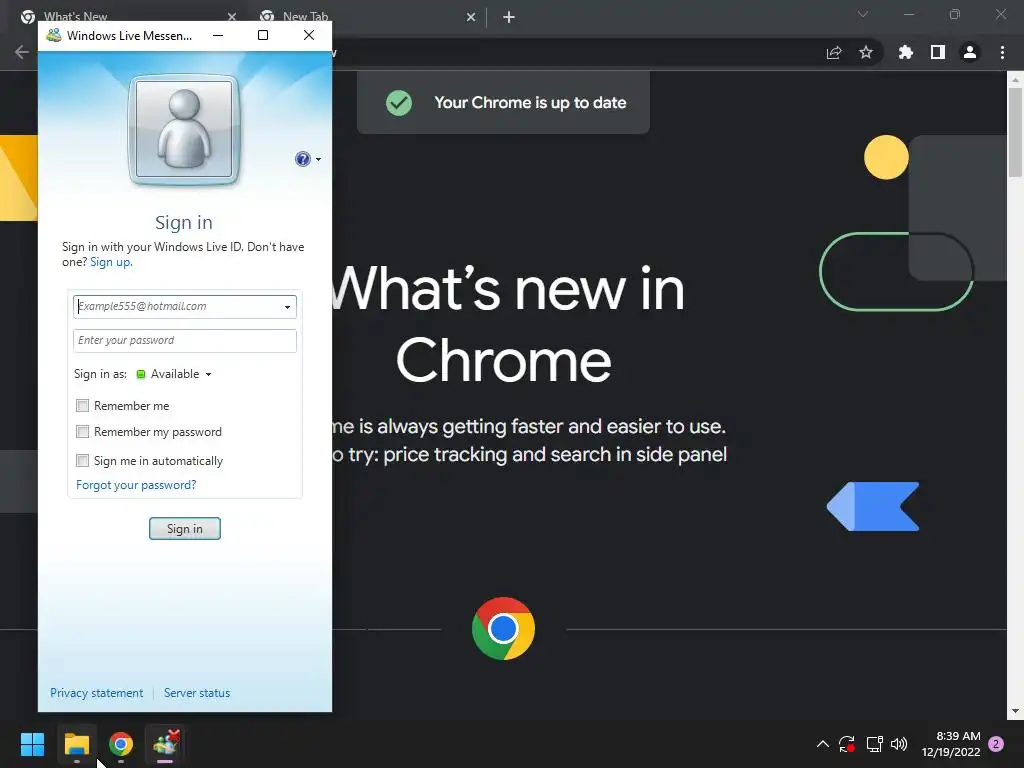Open Chrome Extensions puzzle icon

(x=905, y=52)
